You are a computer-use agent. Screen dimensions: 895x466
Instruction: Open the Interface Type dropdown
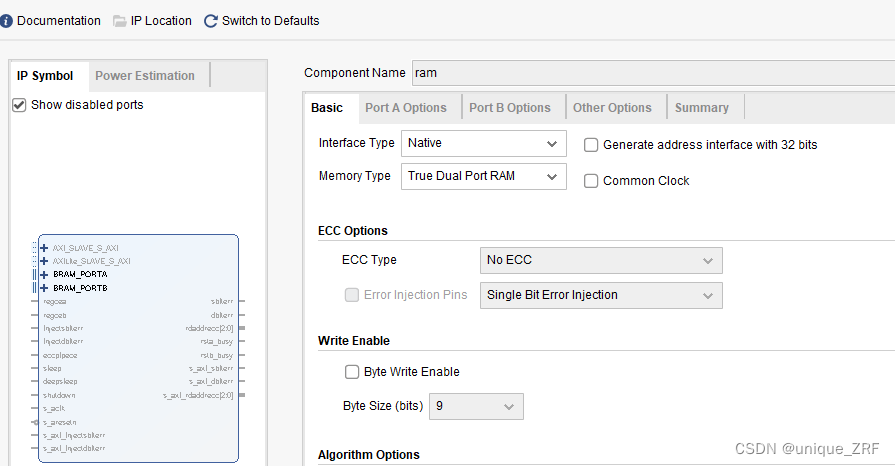(483, 144)
